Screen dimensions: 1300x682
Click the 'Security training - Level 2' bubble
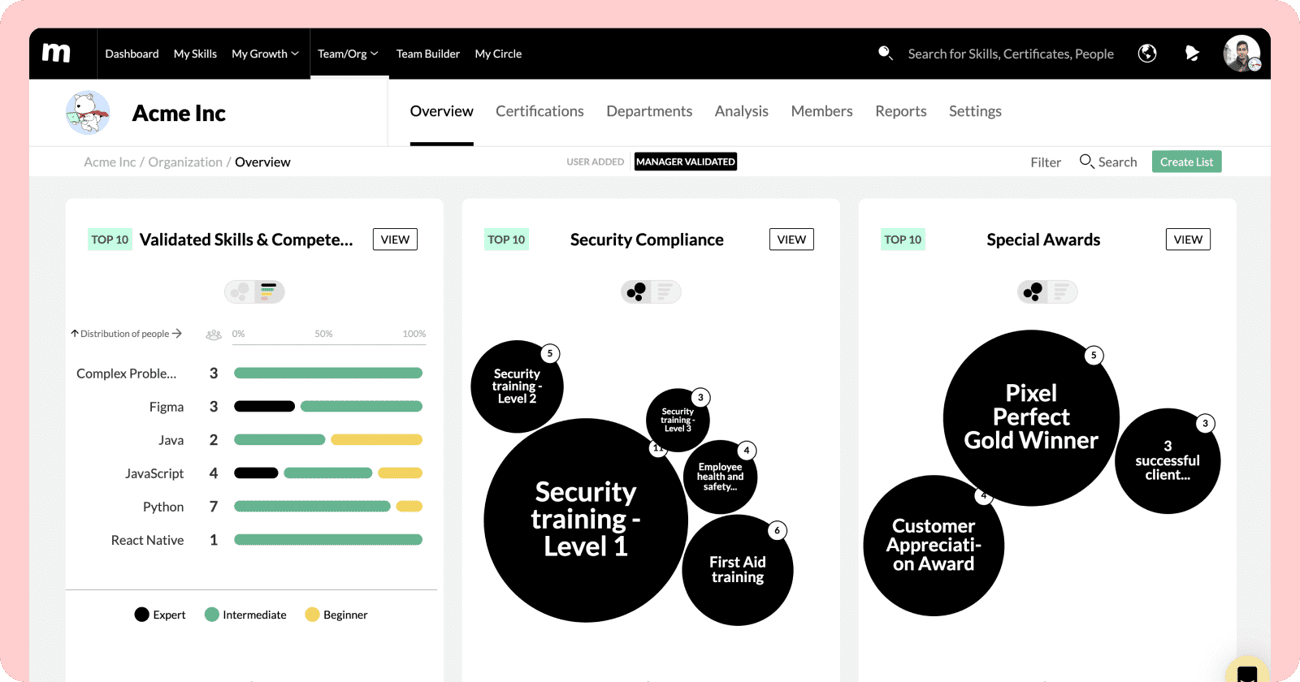(517, 386)
